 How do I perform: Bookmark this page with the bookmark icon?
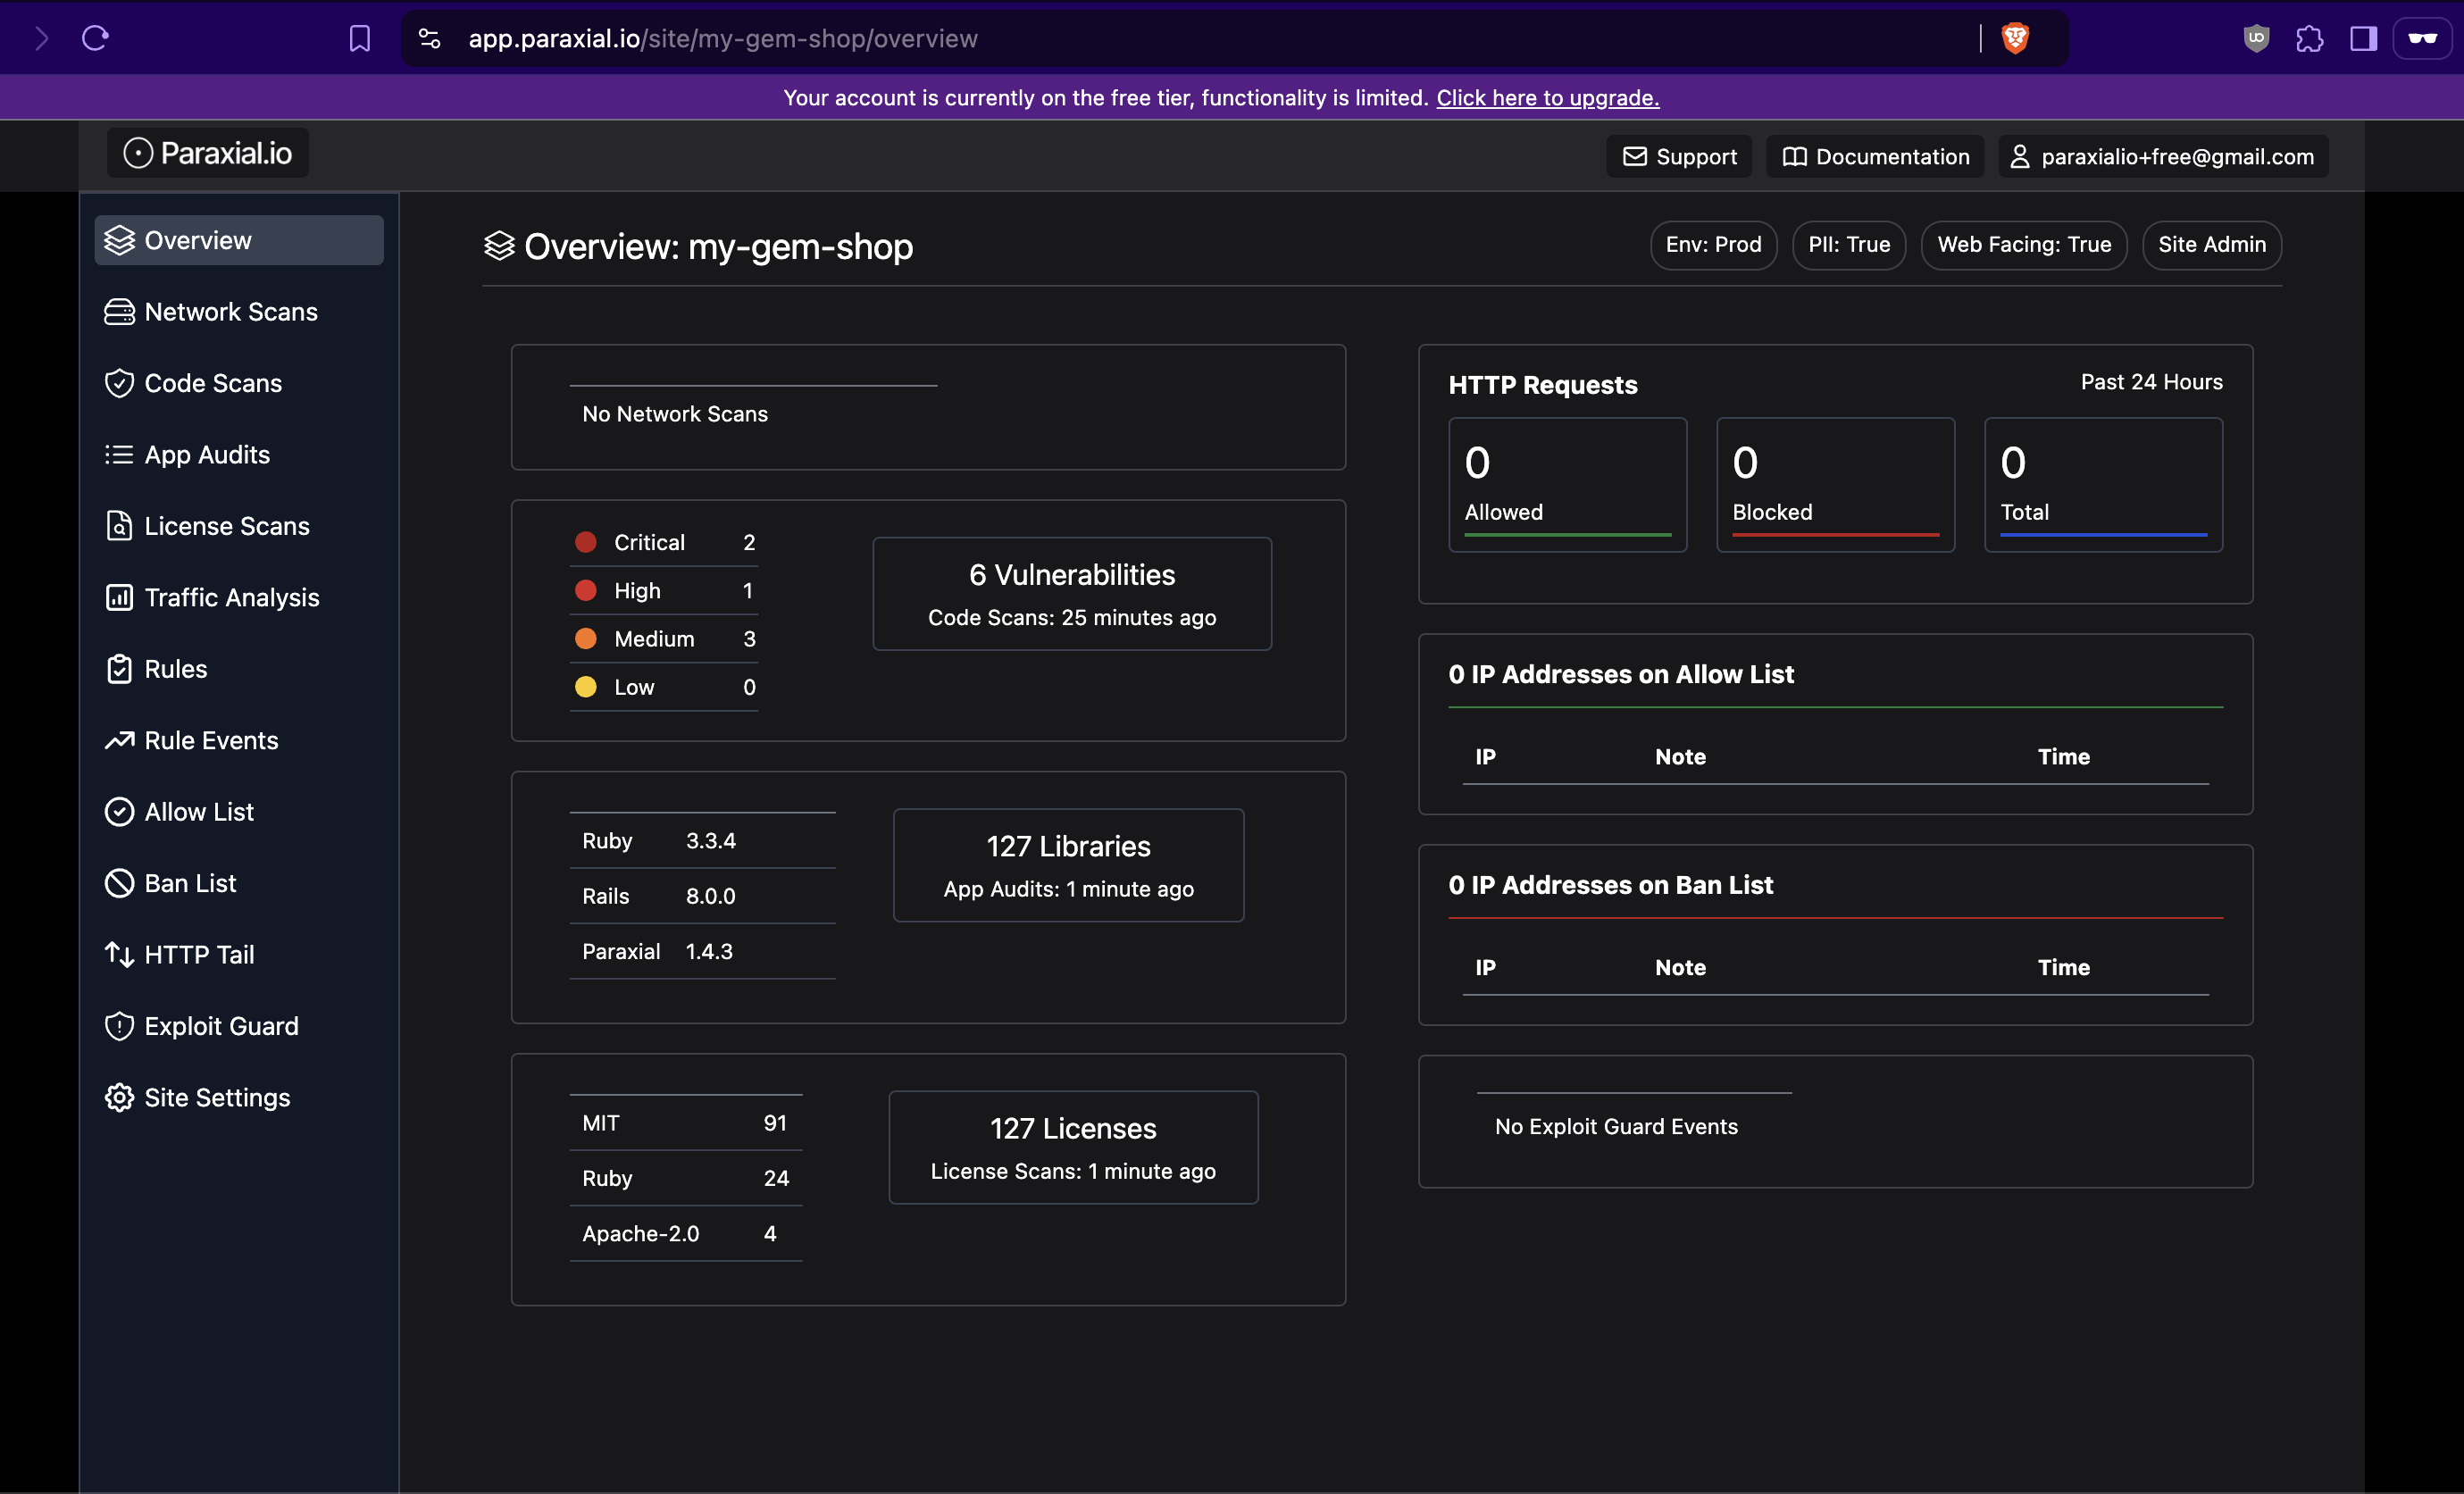point(360,39)
